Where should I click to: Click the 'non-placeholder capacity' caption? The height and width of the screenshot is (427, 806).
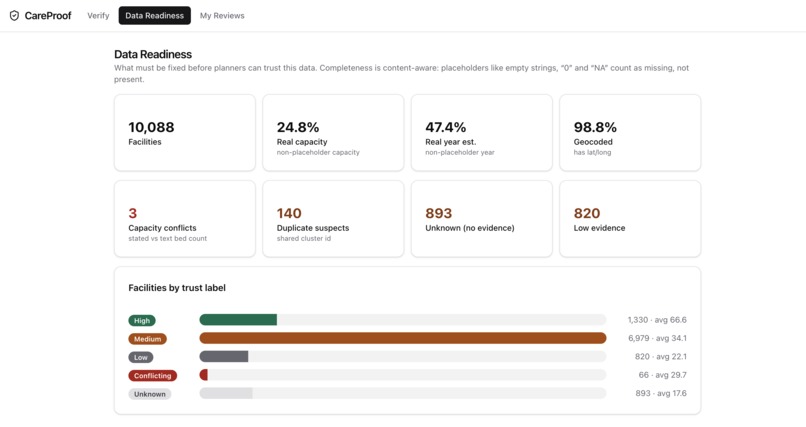point(318,152)
